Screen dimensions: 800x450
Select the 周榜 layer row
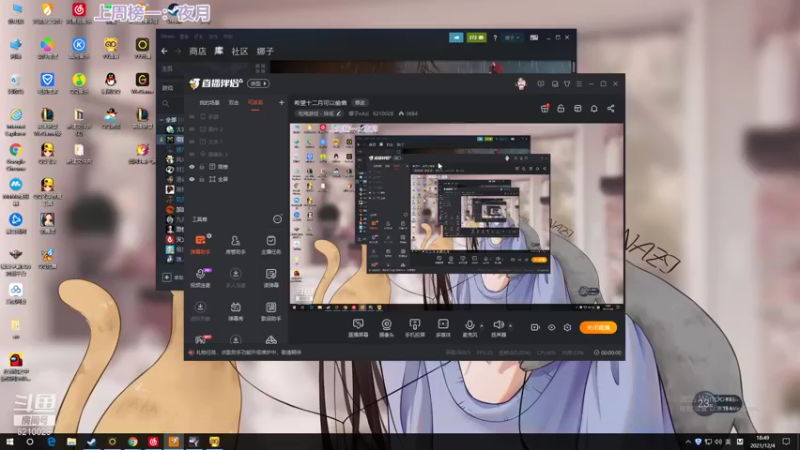point(236,167)
